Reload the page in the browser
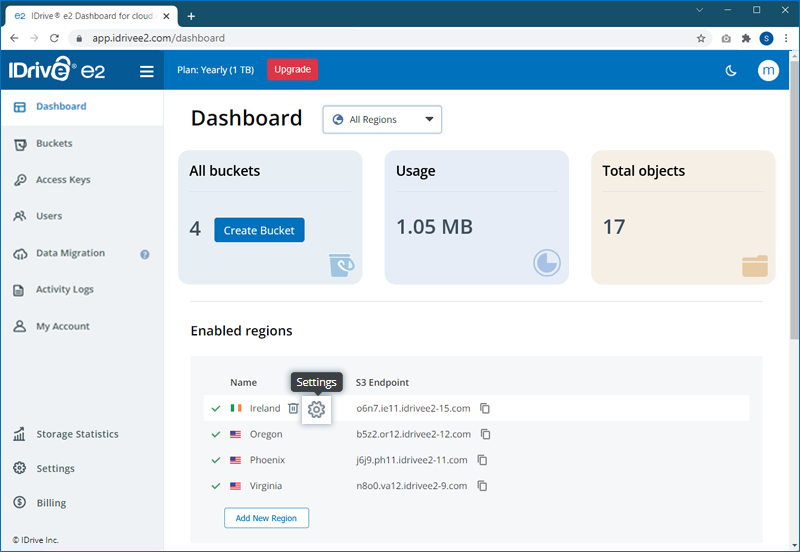This screenshot has width=800, height=552. pos(54,38)
